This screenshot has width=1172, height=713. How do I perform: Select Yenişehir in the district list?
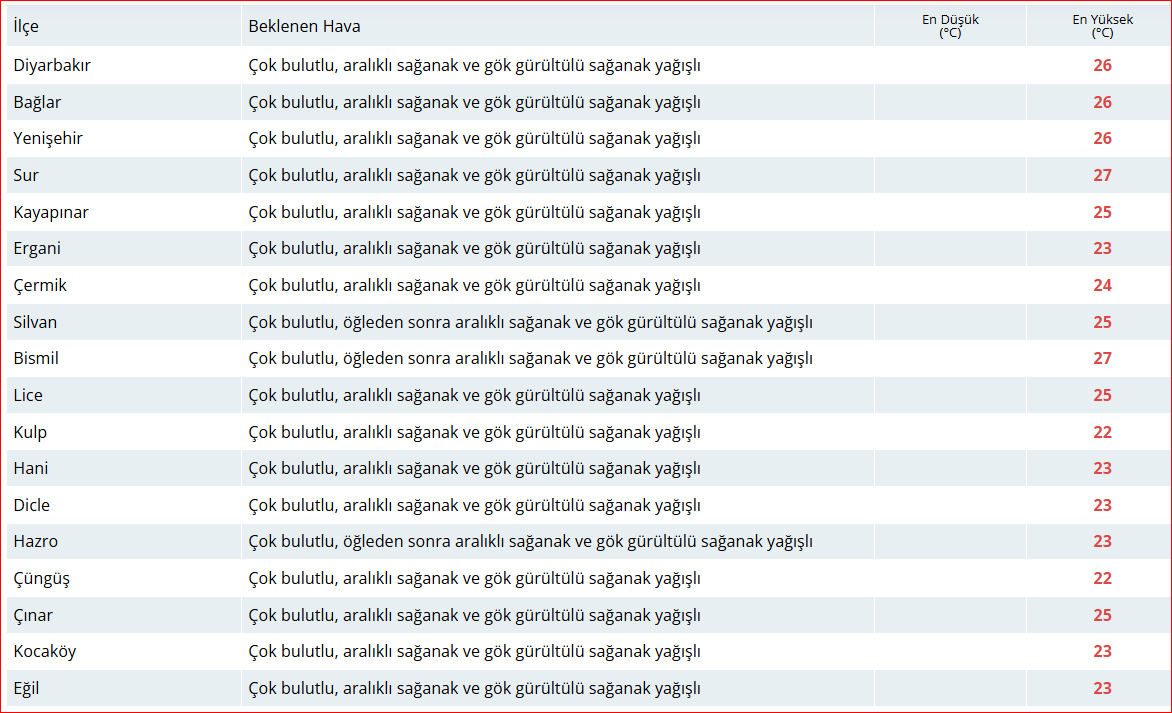click(x=48, y=138)
